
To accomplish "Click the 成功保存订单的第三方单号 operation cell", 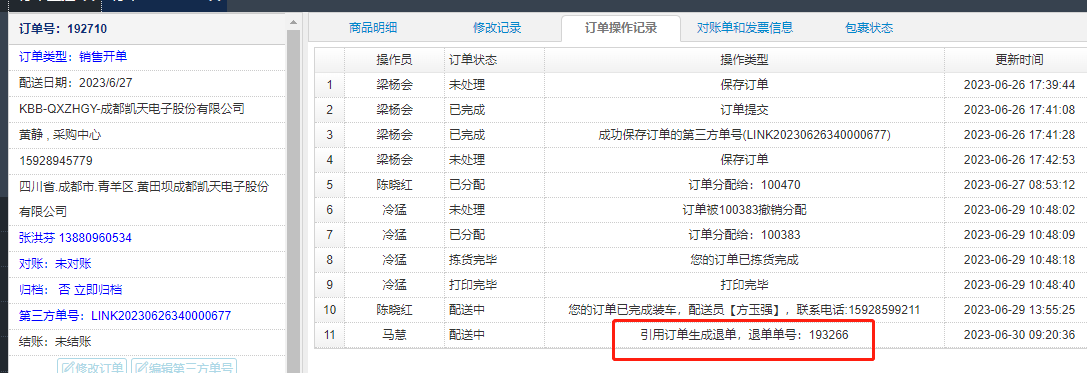I will point(744,135).
